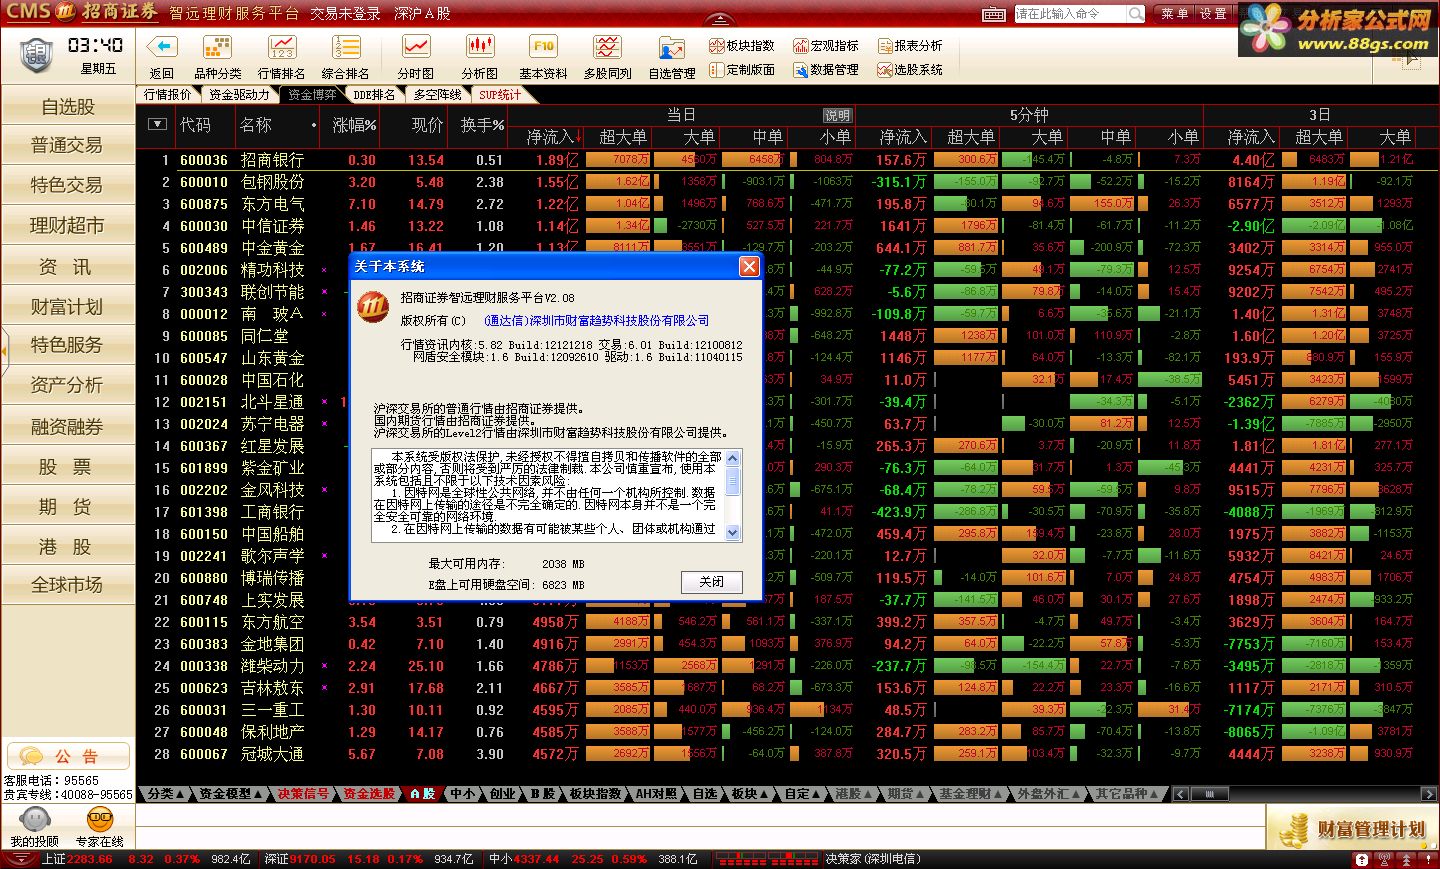
Task: Click the 财富管理计划 banner
Action: (1353, 829)
